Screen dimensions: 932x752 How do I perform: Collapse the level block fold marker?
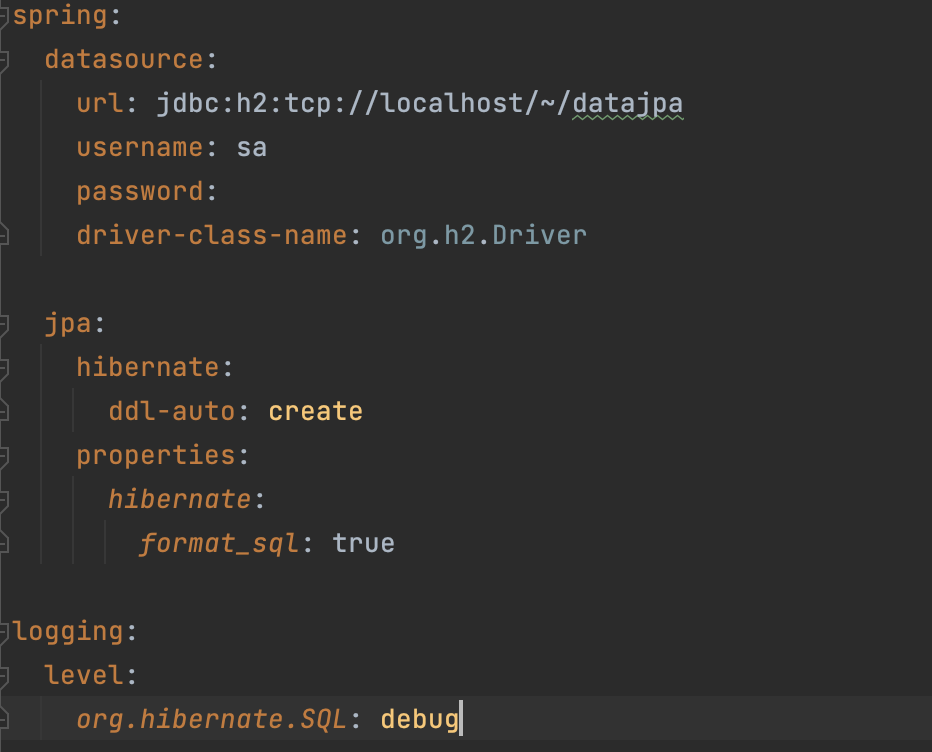click(x=3, y=676)
